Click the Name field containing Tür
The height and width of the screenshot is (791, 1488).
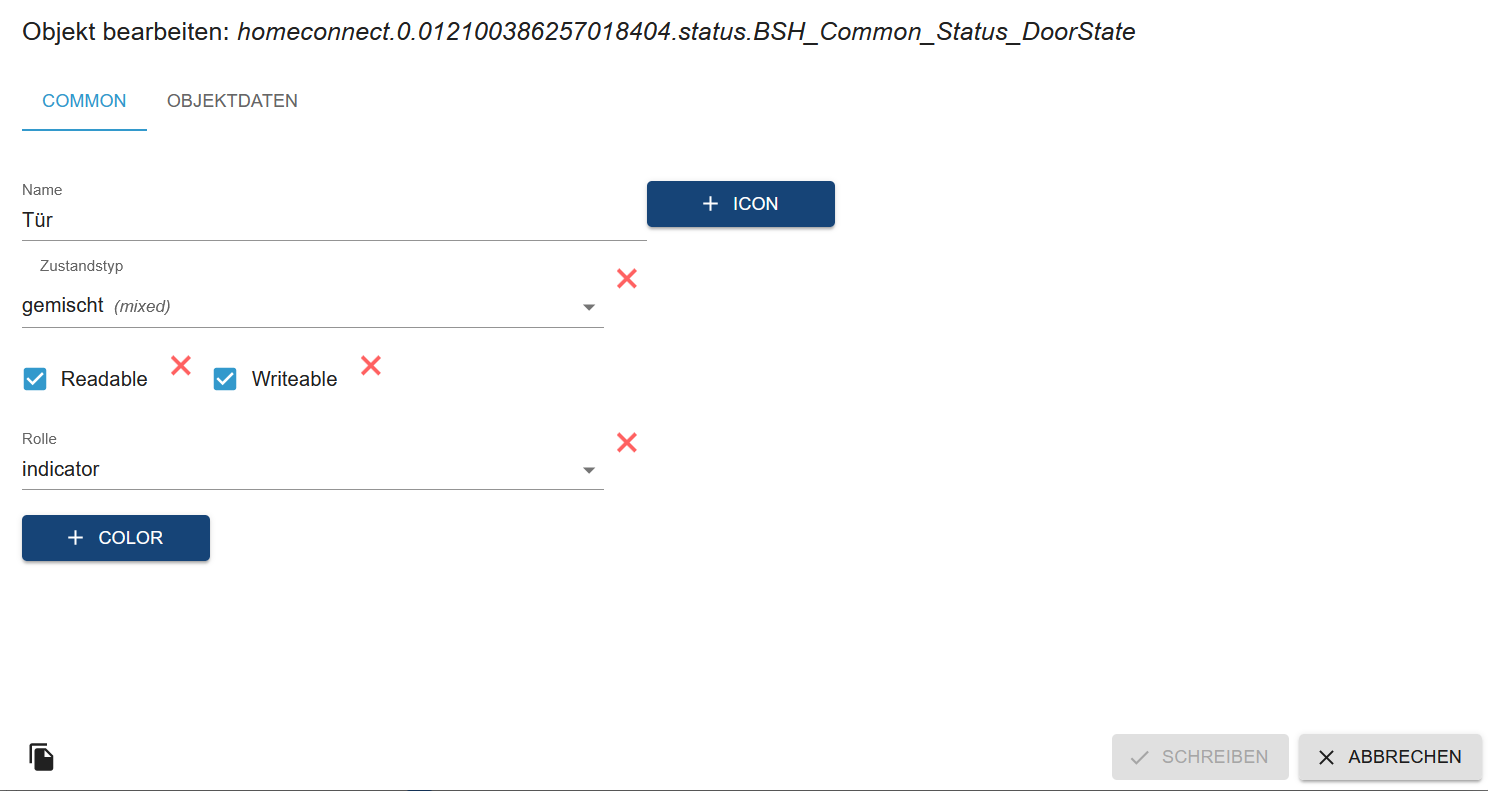click(x=334, y=220)
